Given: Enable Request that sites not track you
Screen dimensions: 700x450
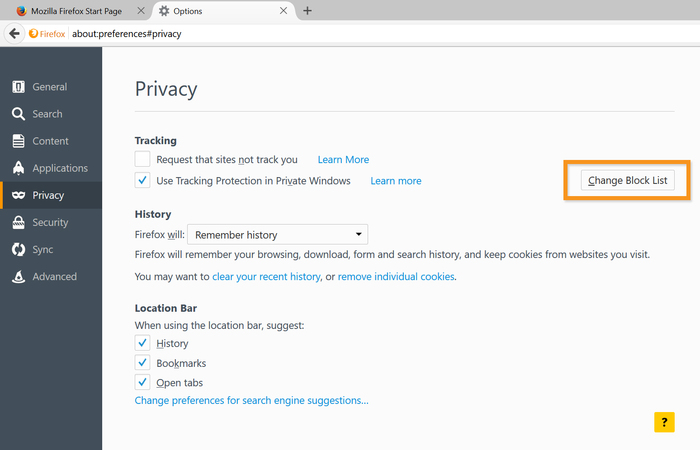Looking at the screenshot, I should point(143,159).
